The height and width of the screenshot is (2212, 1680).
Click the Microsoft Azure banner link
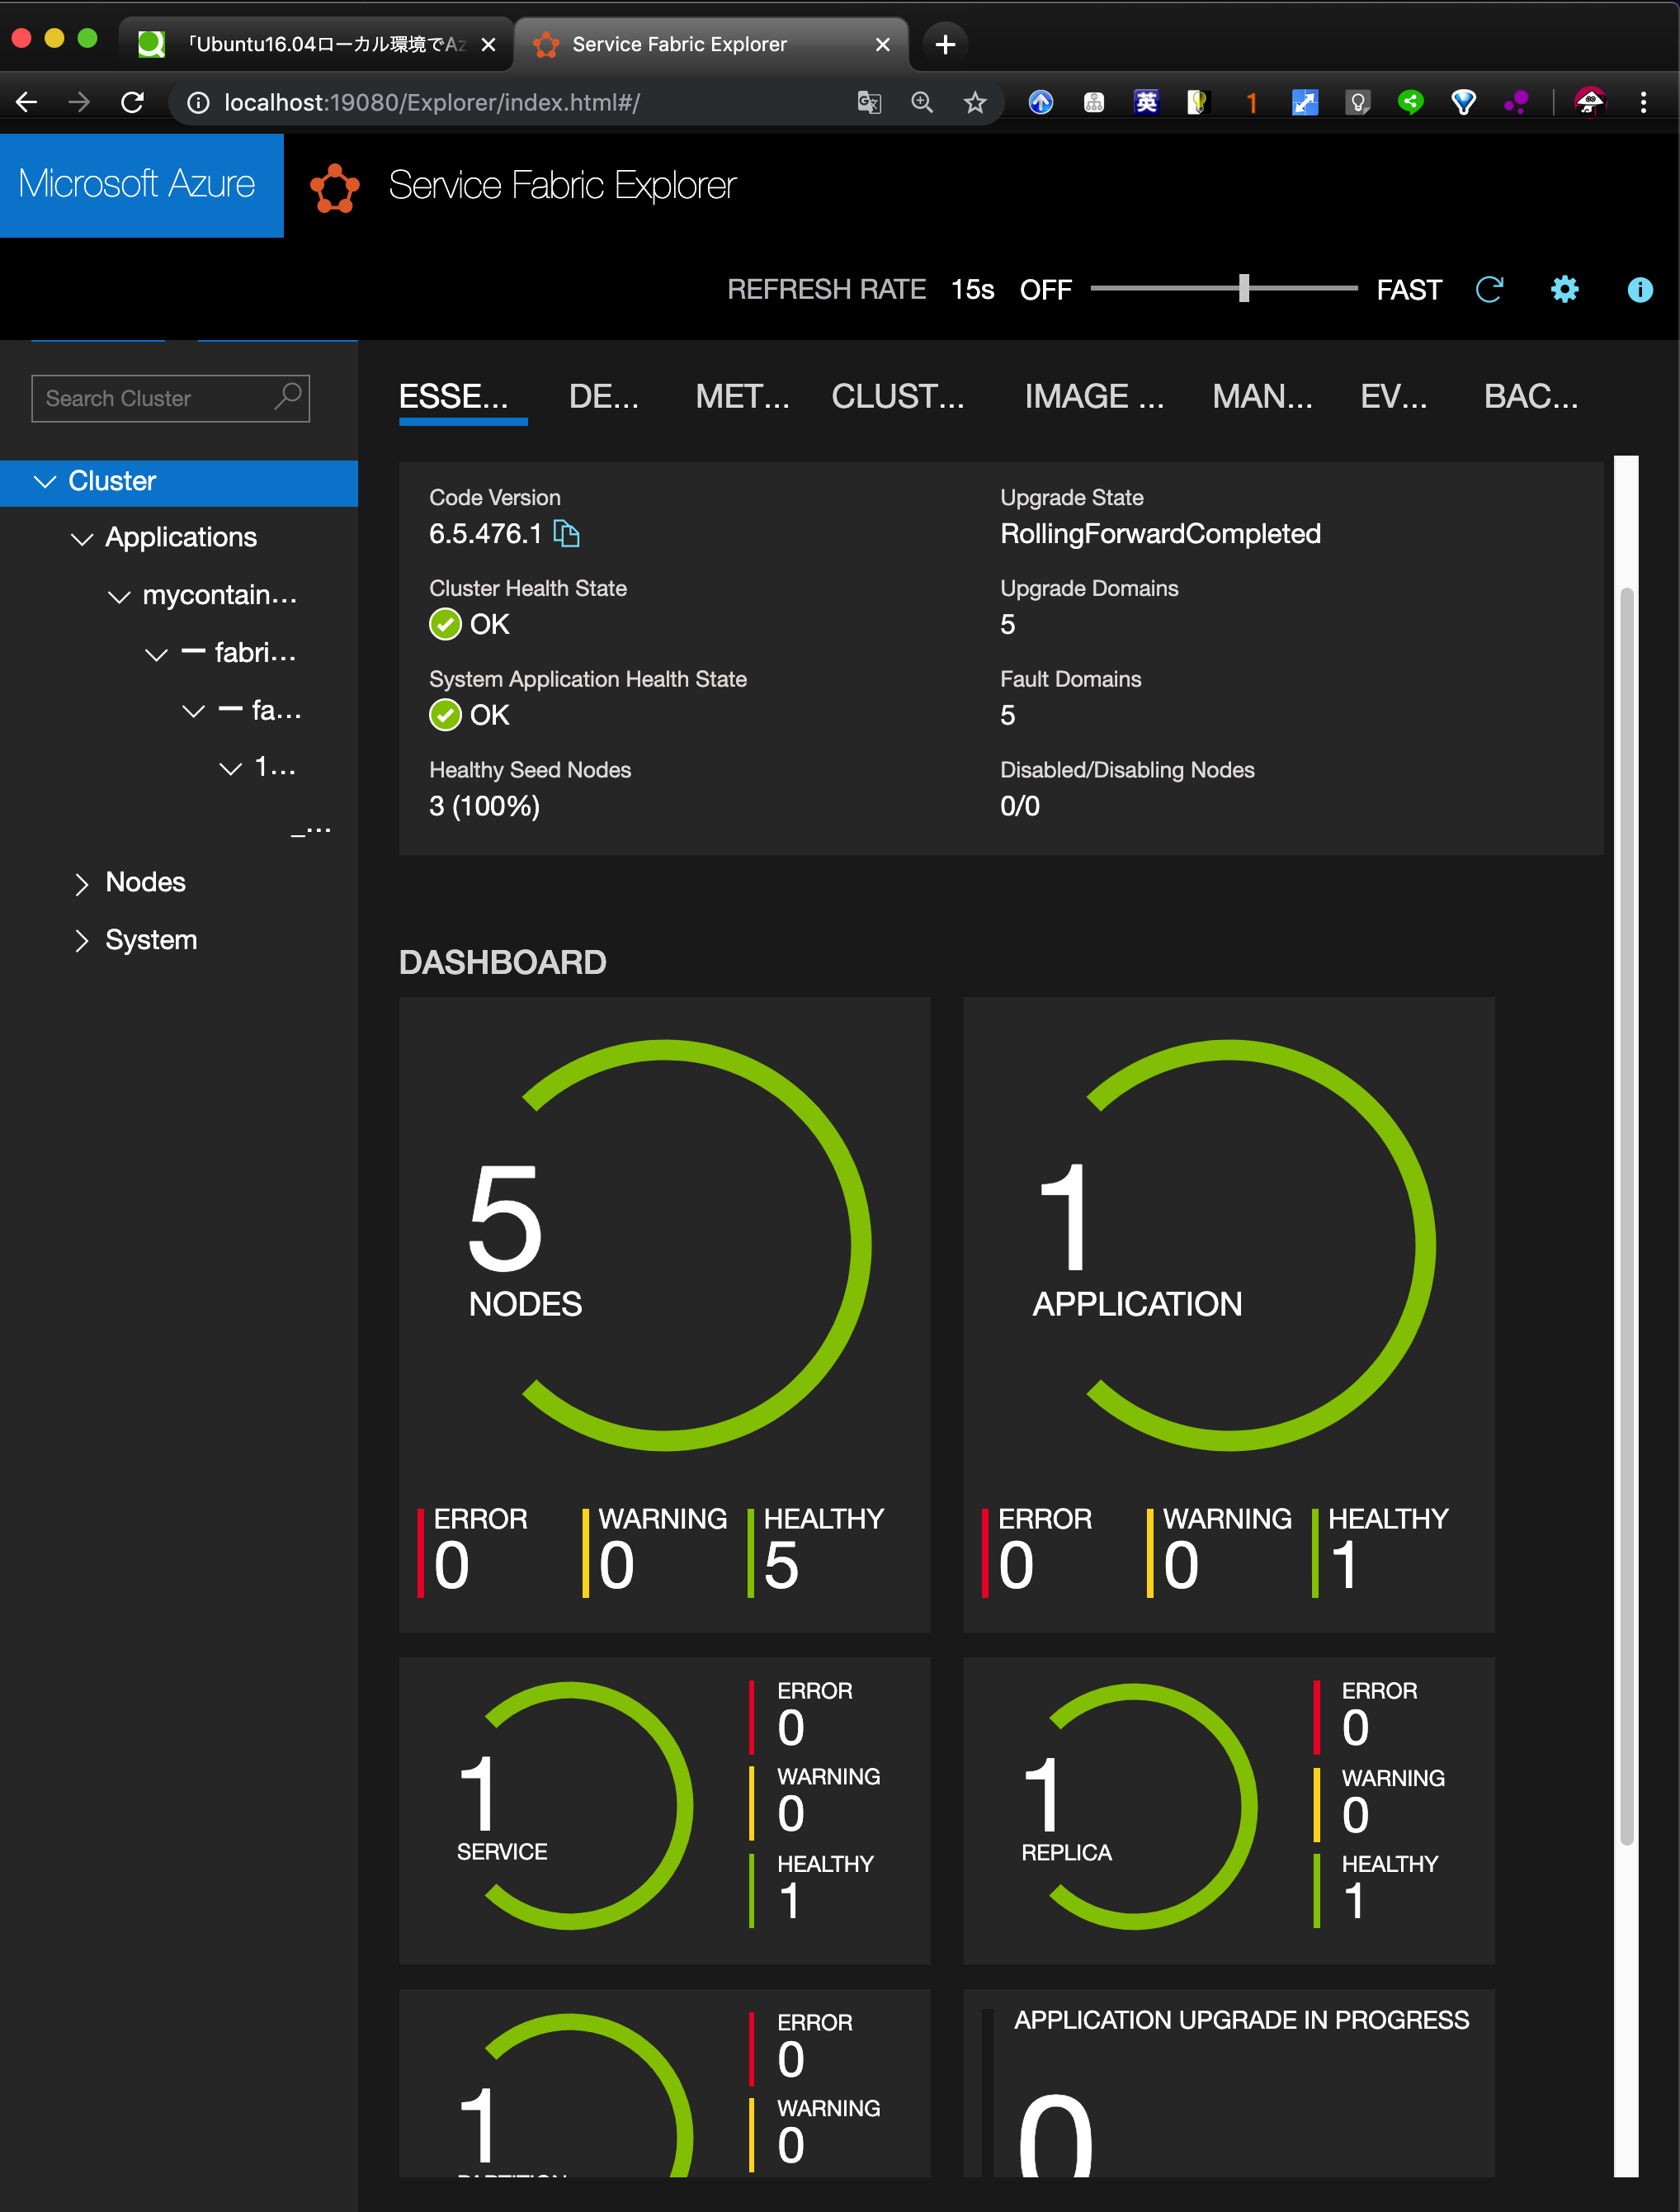point(141,185)
